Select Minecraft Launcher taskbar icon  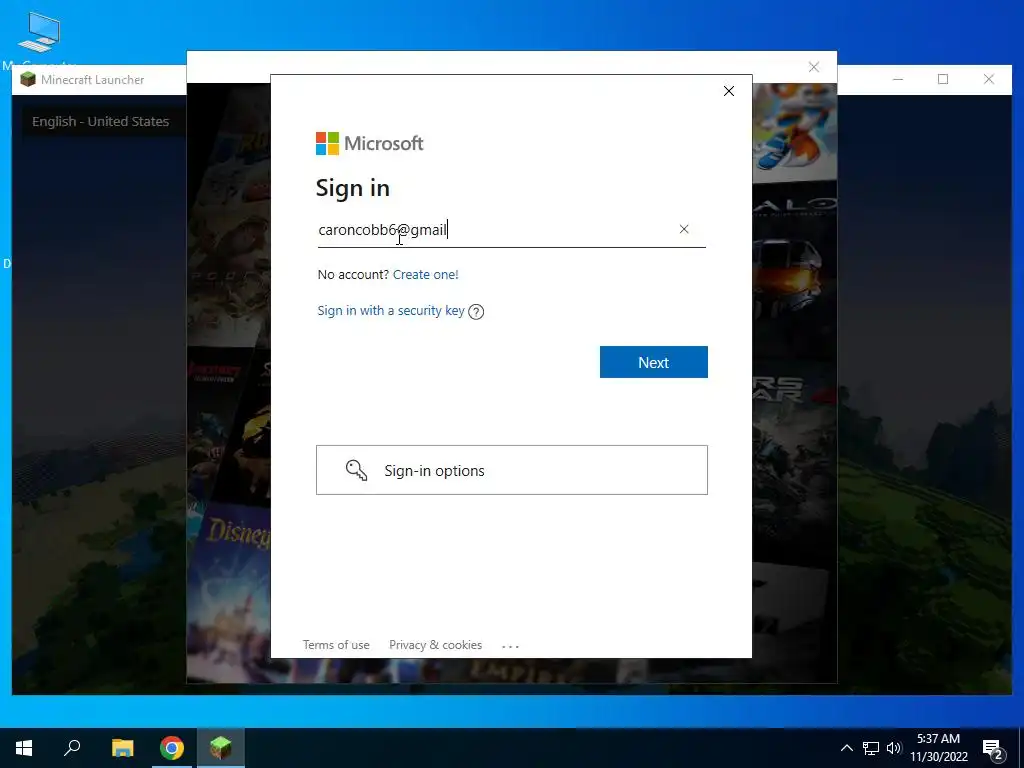[x=221, y=748]
